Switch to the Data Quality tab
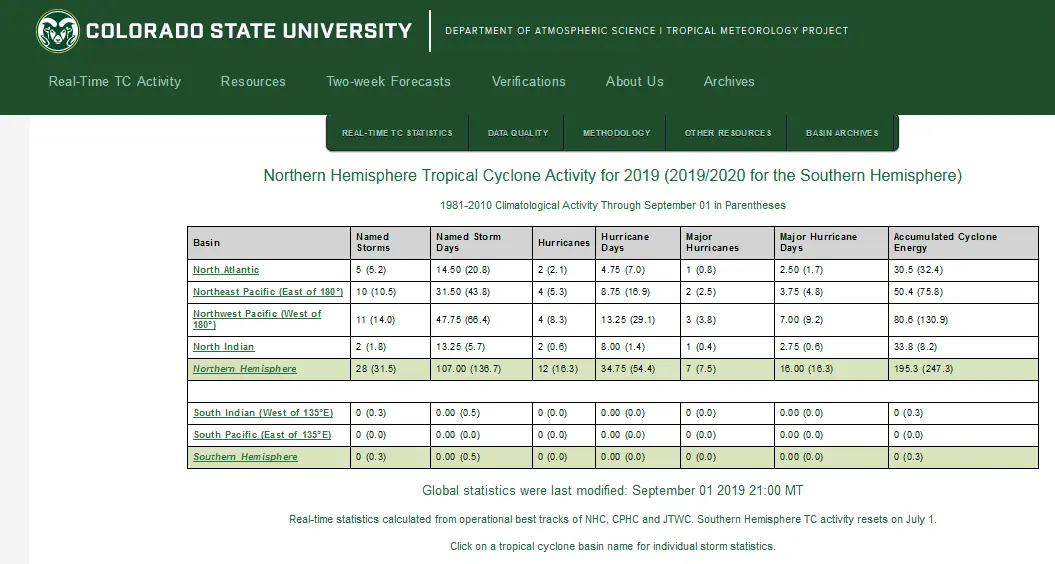Screen dimensions: 1055x564 517,133
